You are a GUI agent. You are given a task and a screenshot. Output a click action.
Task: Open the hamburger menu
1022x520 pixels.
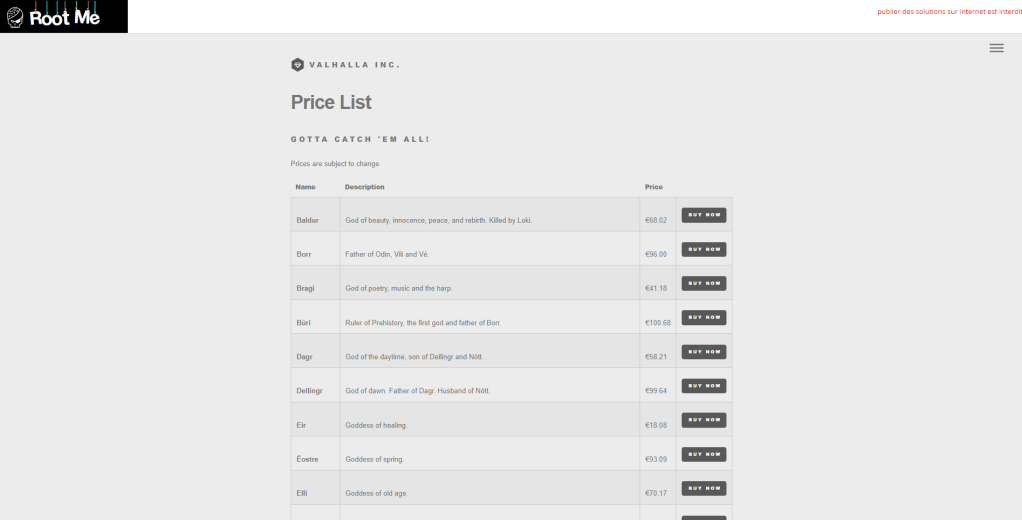tap(996, 48)
